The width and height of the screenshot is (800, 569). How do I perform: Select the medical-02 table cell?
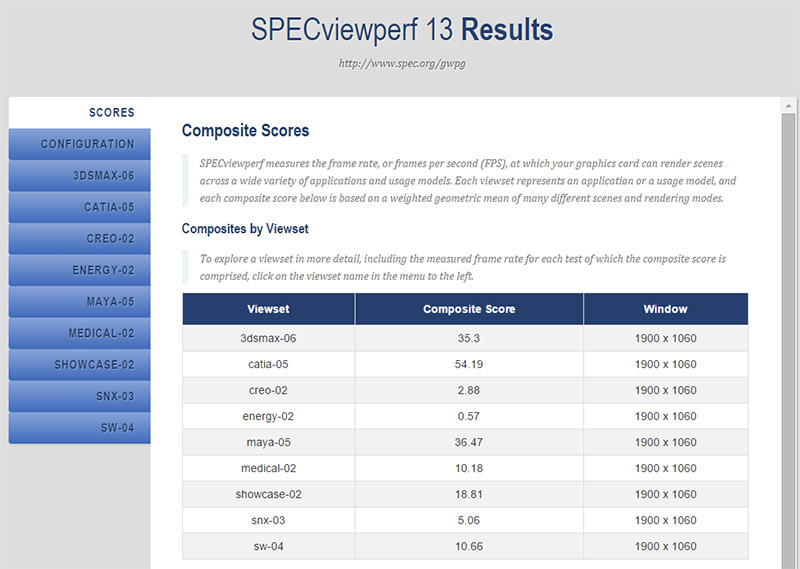pyautogui.click(x=268, y=468)
